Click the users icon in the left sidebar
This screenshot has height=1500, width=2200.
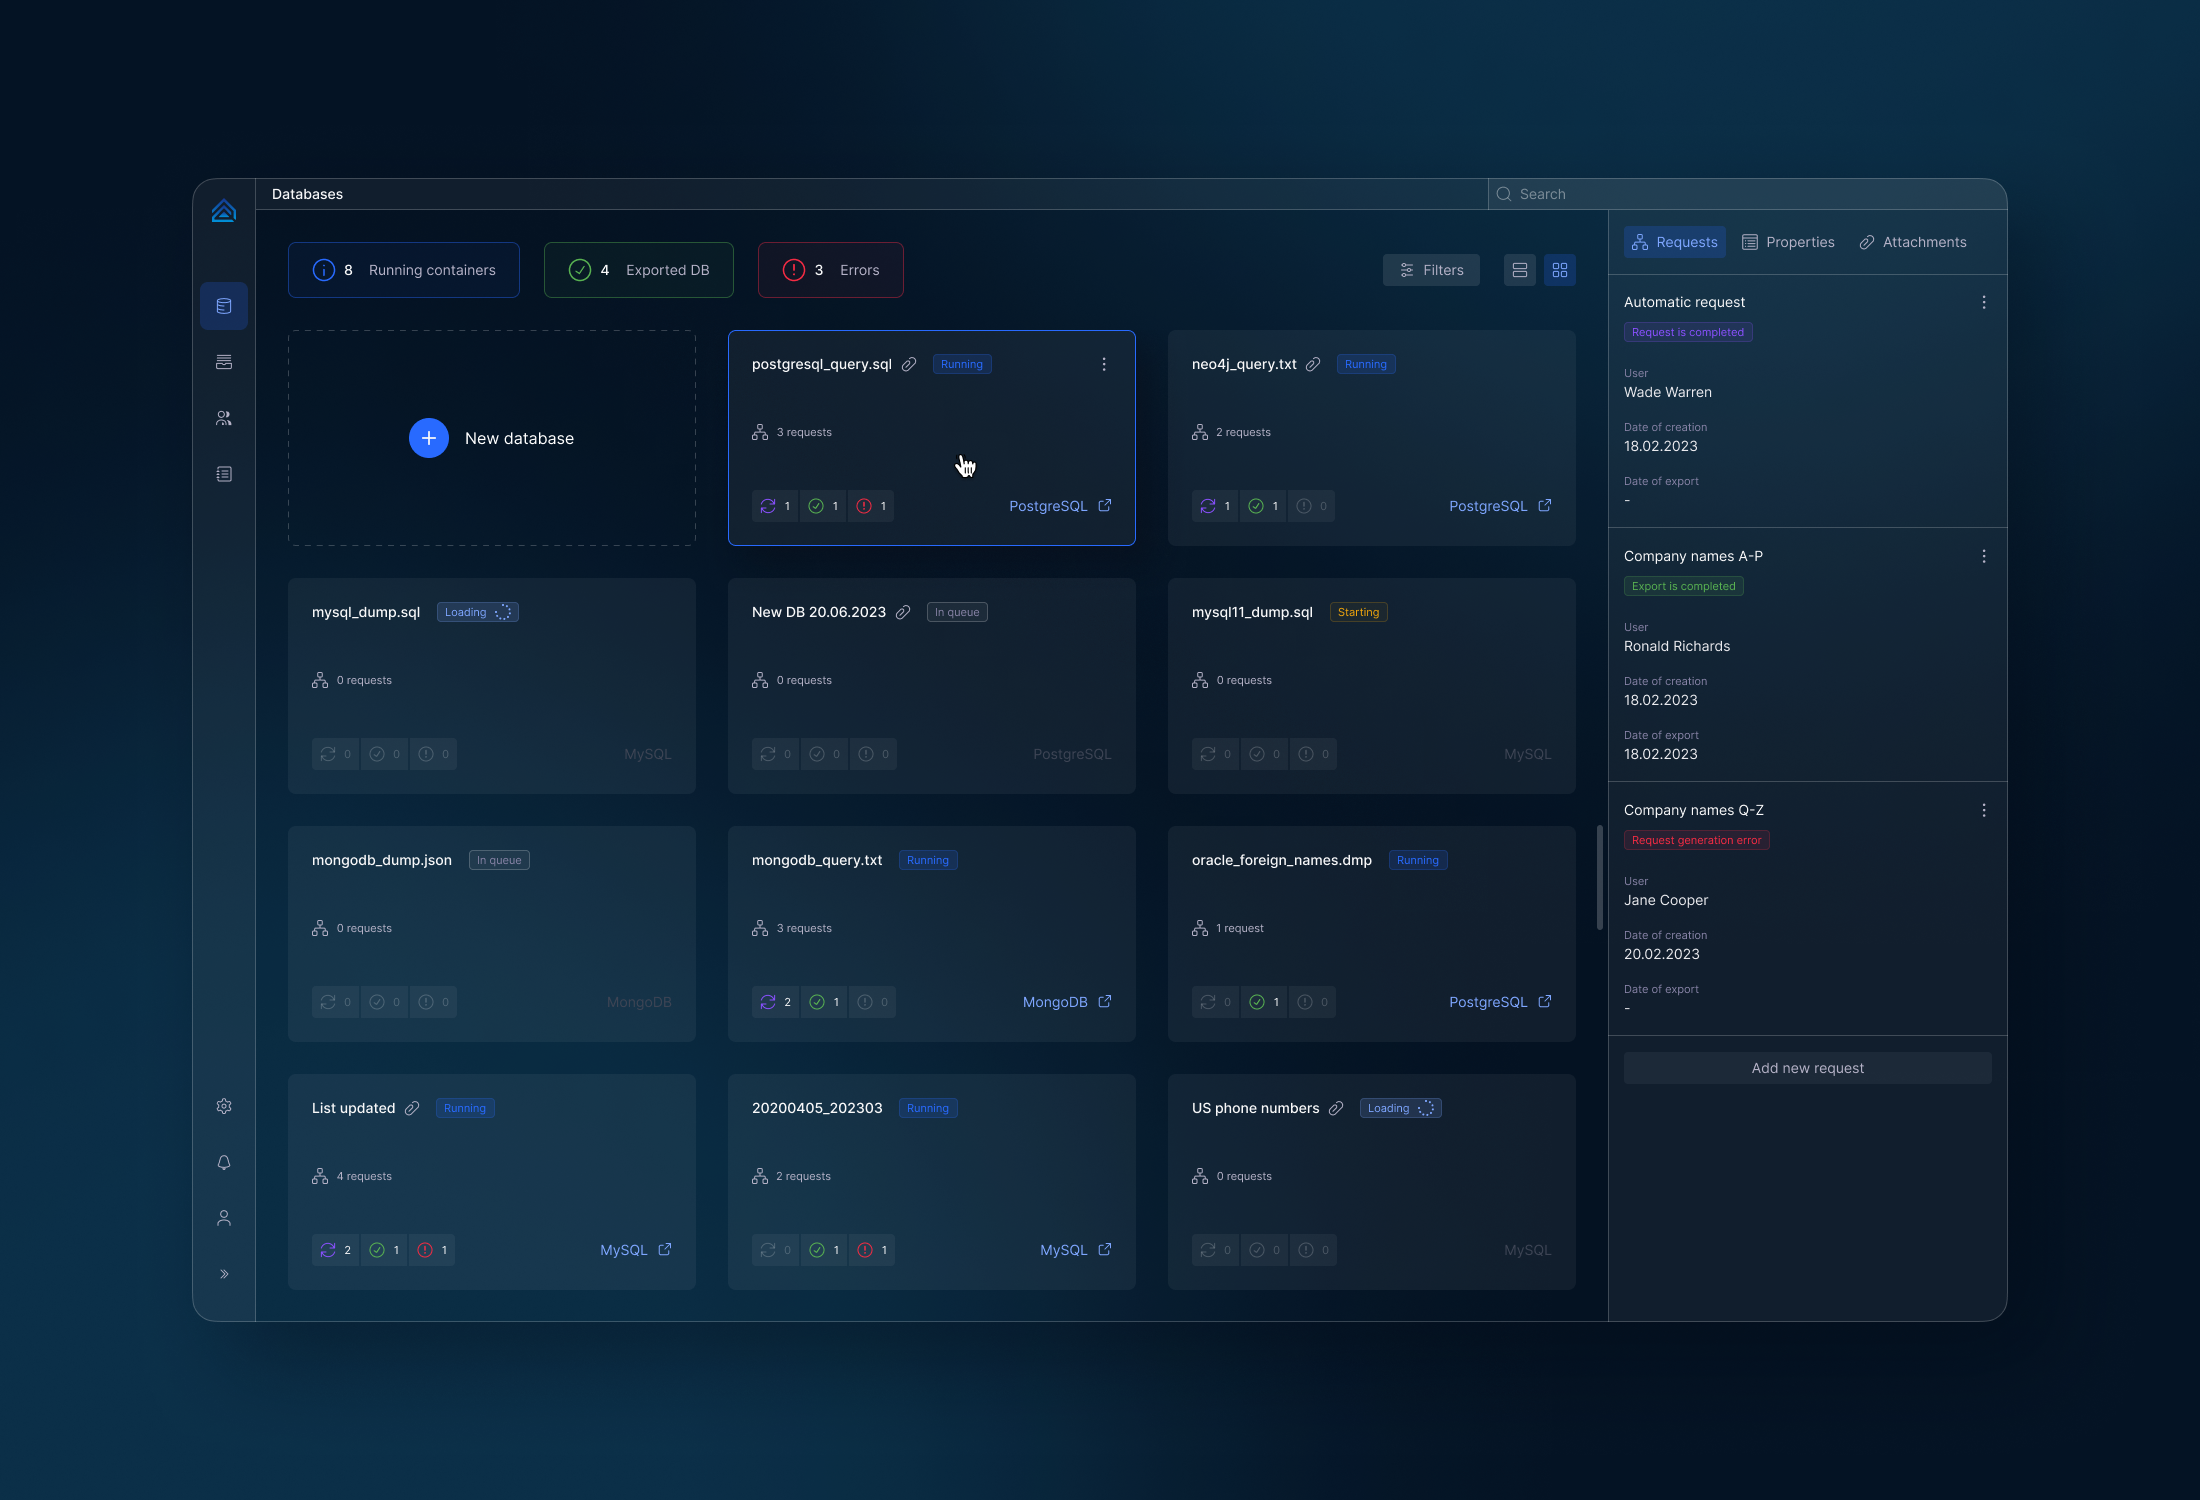click(224, 418)
